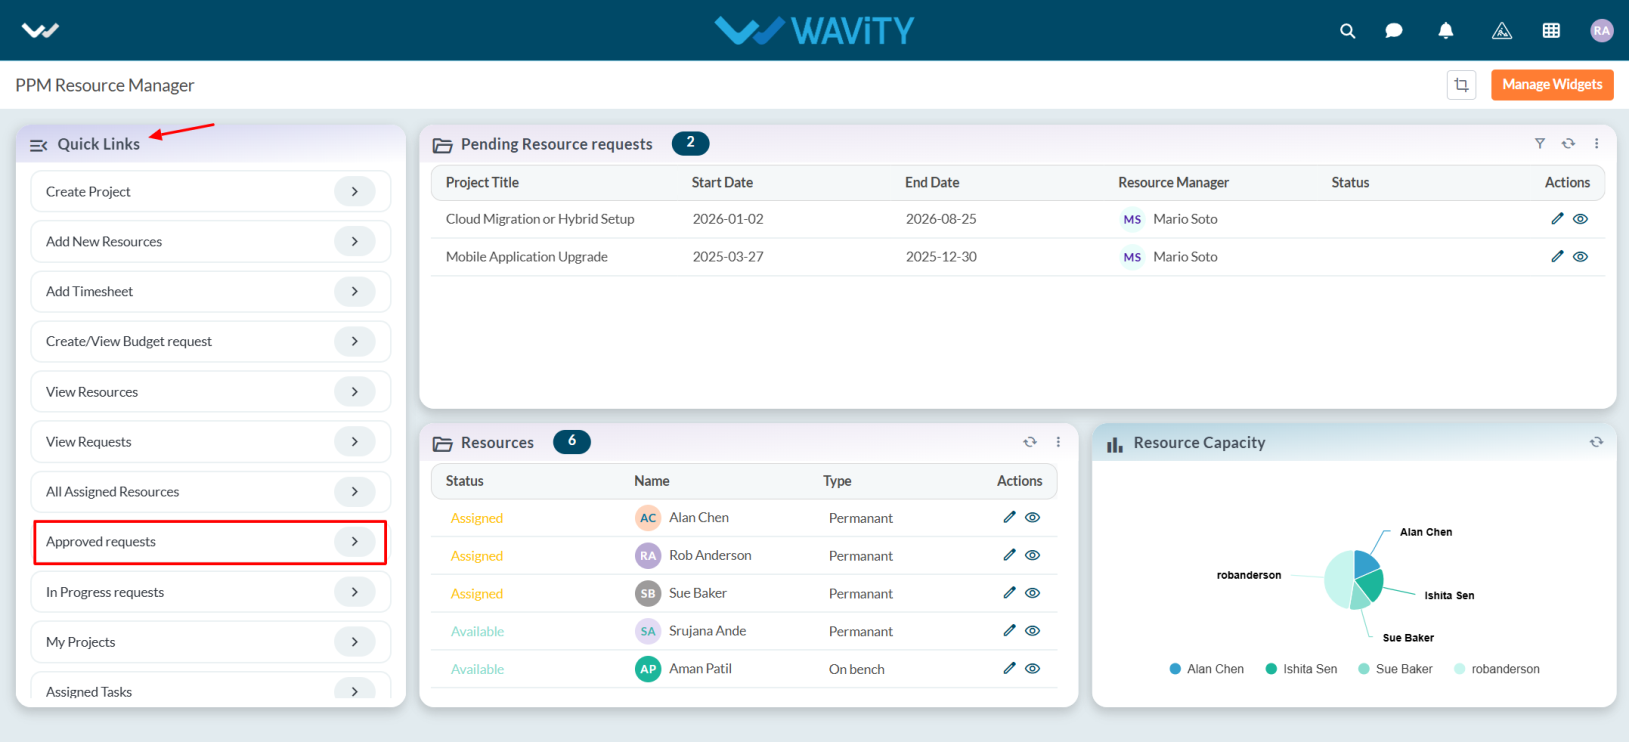
Task: Edit the Sue Baker resource
Action: 1009,593
